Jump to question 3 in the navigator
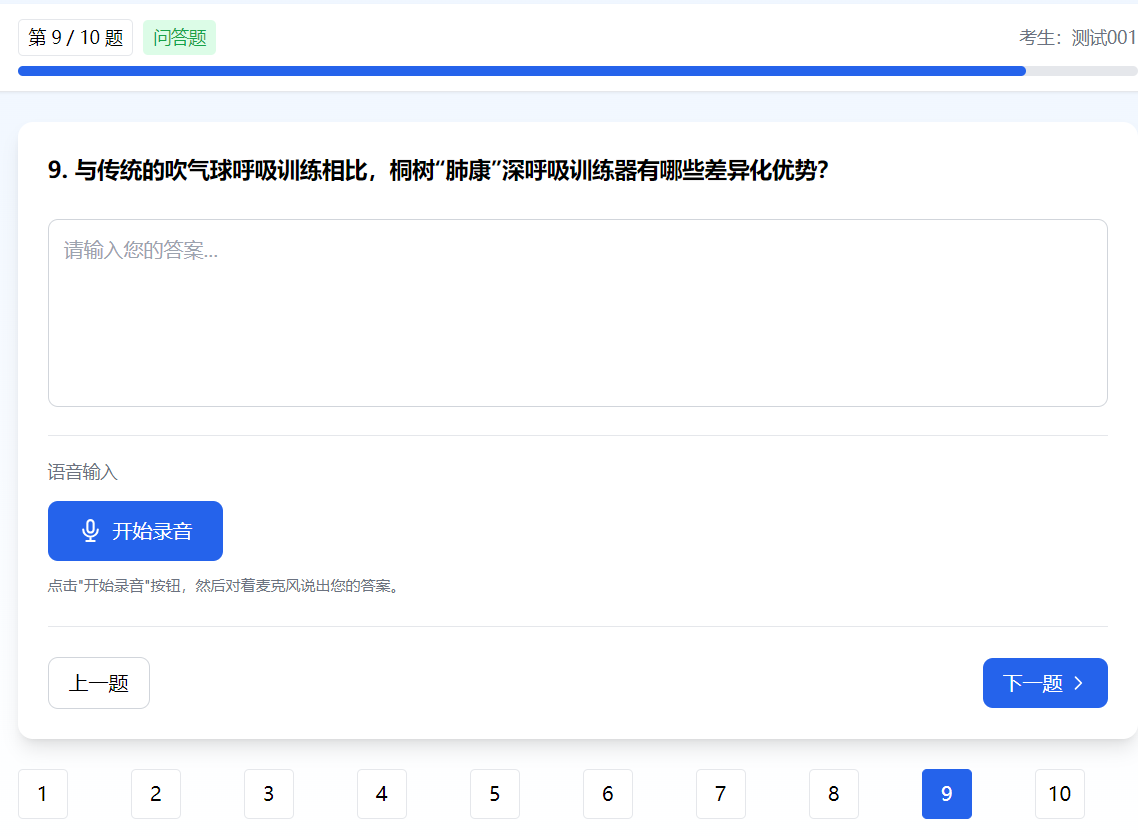The image size is (1138, 836). tap(269, 794)
